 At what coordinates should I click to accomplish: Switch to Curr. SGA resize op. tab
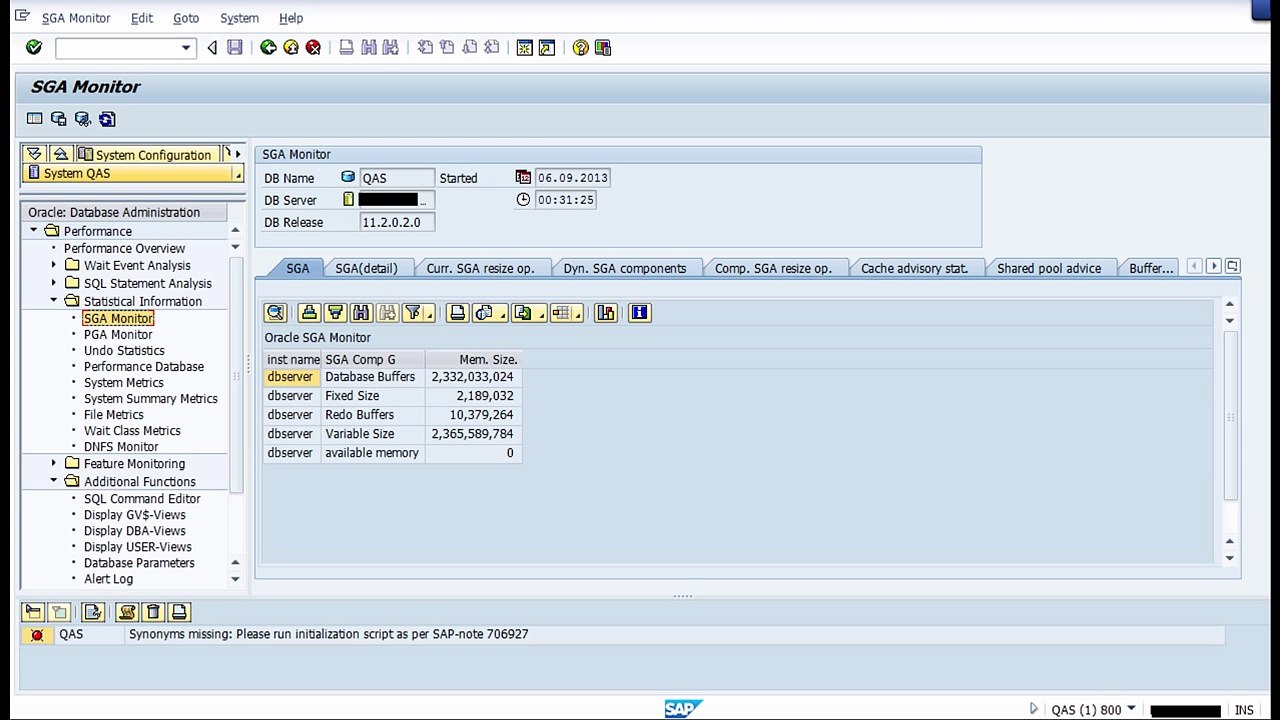(480, 268)
